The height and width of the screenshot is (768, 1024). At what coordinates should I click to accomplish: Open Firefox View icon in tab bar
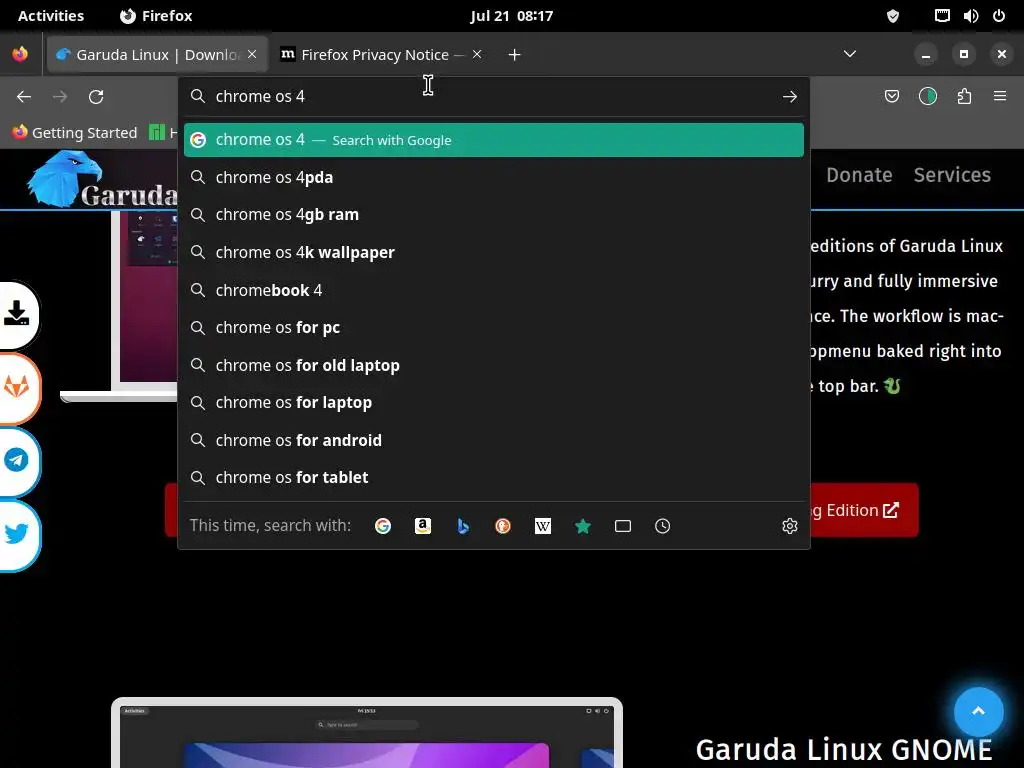pos(20,54)
